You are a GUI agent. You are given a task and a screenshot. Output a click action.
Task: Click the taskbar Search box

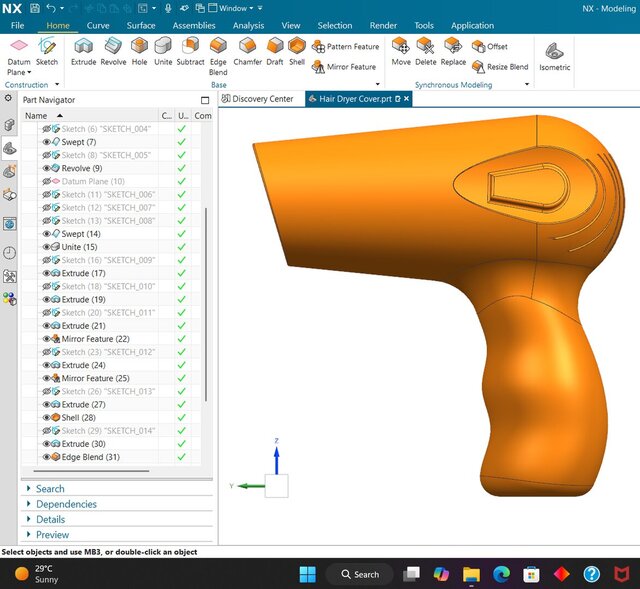pyautogui.click(x=360, y=574)
